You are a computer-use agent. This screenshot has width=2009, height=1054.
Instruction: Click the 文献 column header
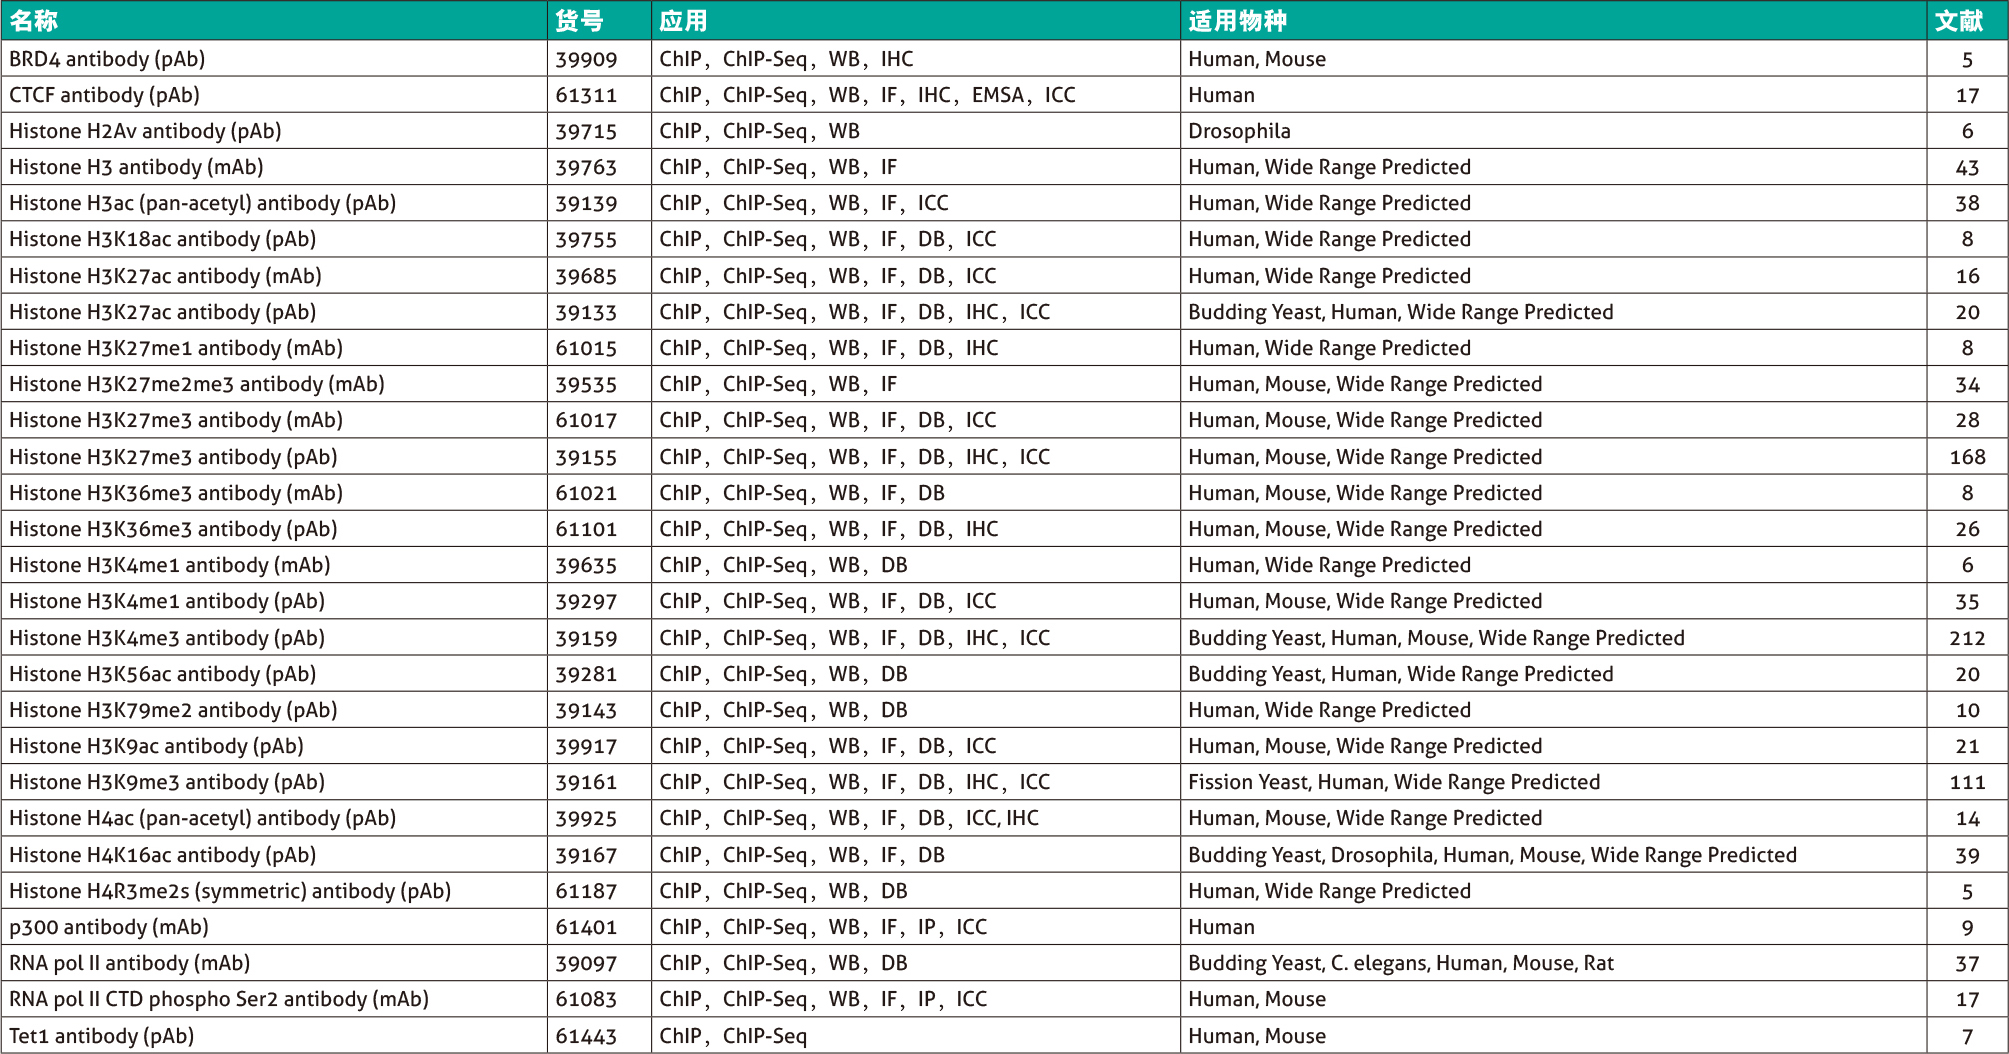pyautogui.click(x=1958, y=20)
